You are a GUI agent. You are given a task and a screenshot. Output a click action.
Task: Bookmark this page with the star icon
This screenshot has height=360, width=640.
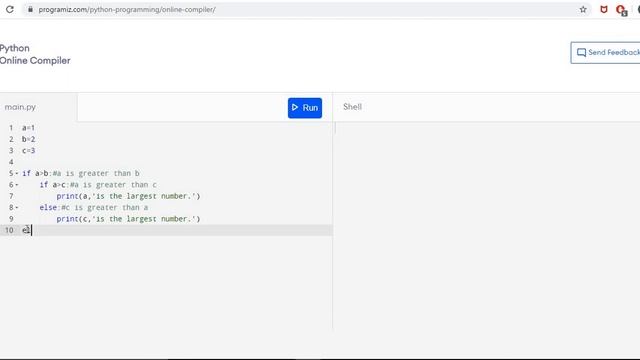(583, 9)
